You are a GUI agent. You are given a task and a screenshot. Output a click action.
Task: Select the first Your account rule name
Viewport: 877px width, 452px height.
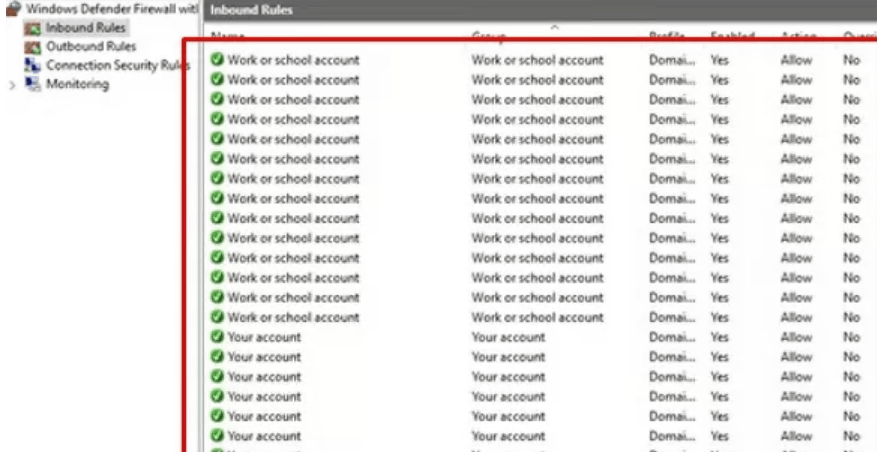click(264, 337)
